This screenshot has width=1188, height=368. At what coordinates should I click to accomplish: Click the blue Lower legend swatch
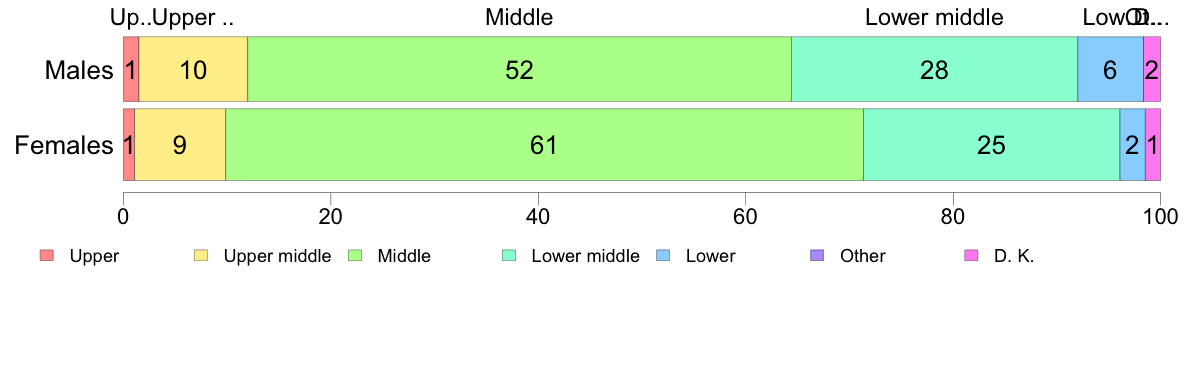click(664, 256)
